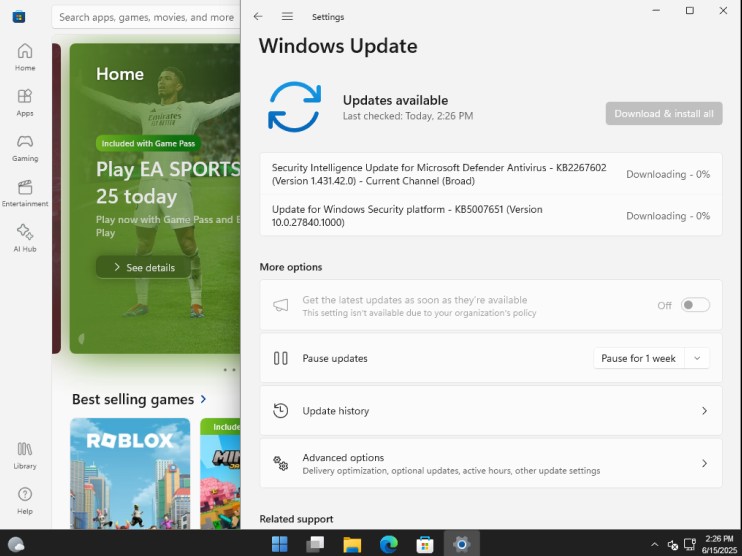Click muted volume tray icon
The width and height of the screenshot is (742, 556).
pos(672,545)
